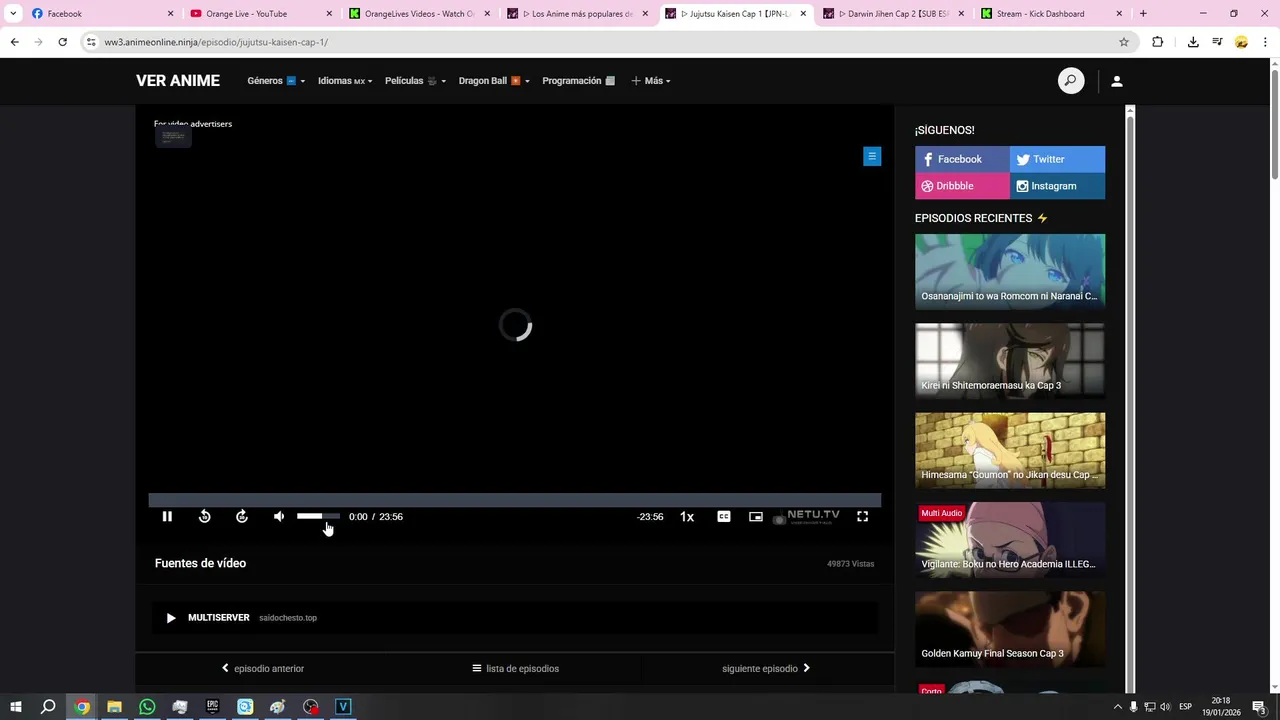Bookmark this page with star icon
1280x720 pixels.
click(x=1124, y=42)
